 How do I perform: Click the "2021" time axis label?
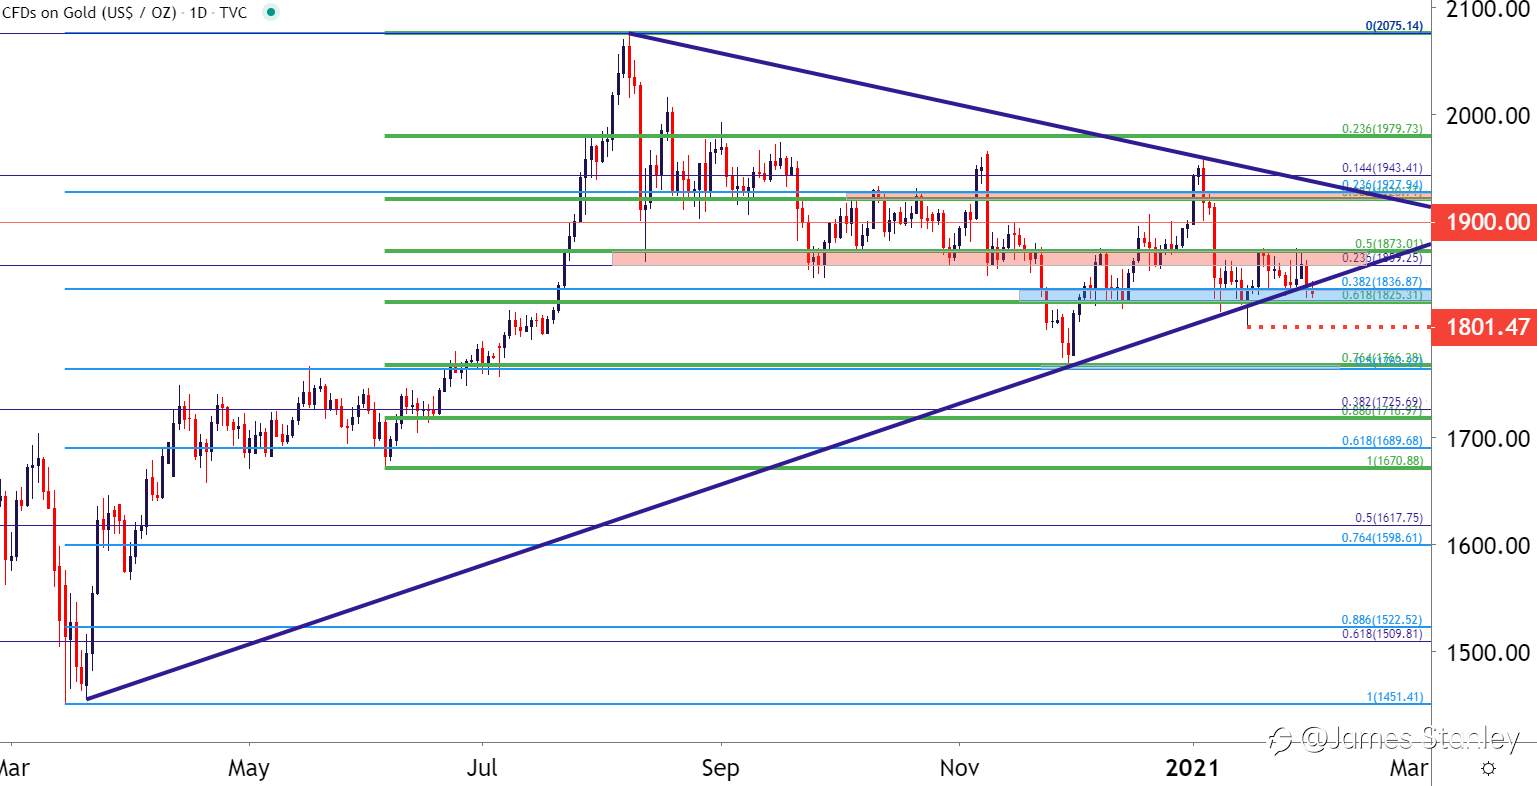pos(1193,768)
